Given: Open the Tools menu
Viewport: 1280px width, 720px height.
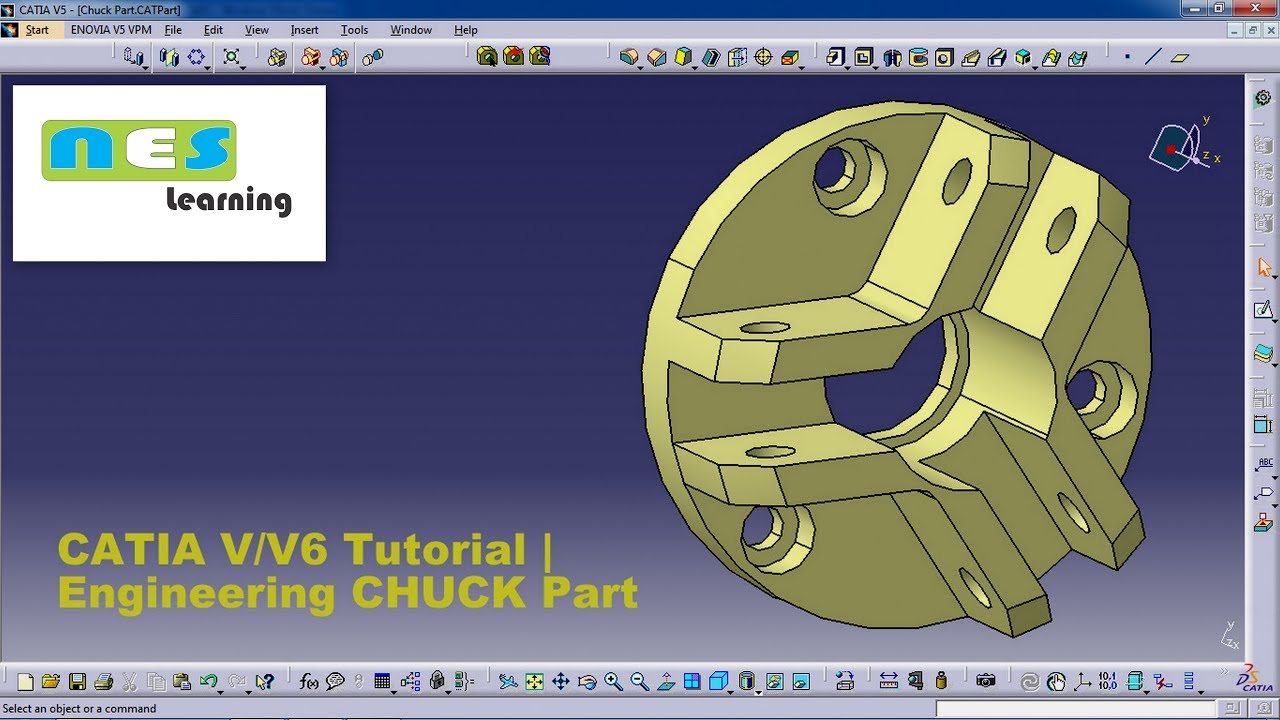Looking at the screenshot, I should coord(354,30).
